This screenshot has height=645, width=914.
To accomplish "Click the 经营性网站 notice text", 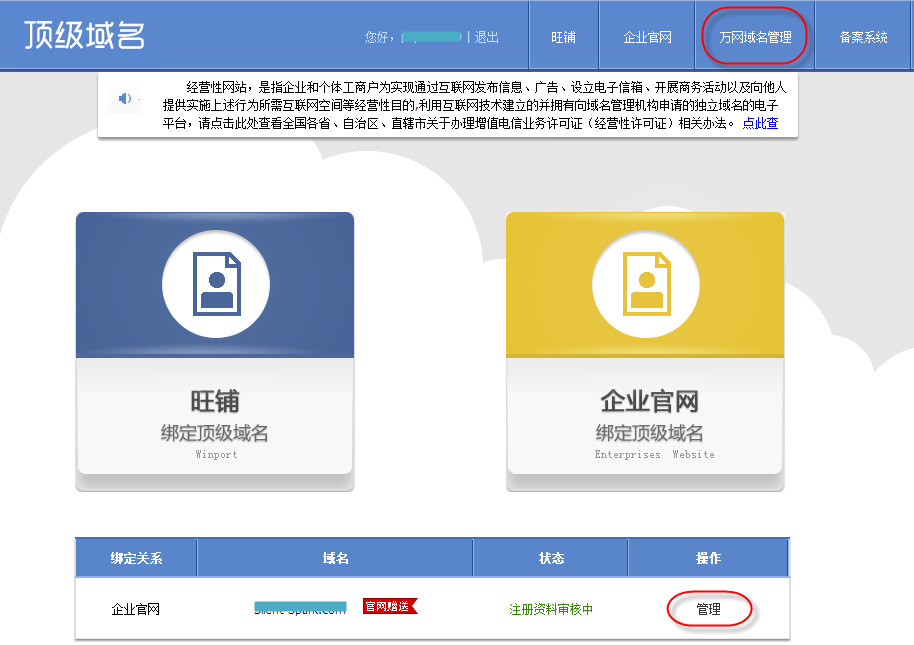I will tap(474, 105).
